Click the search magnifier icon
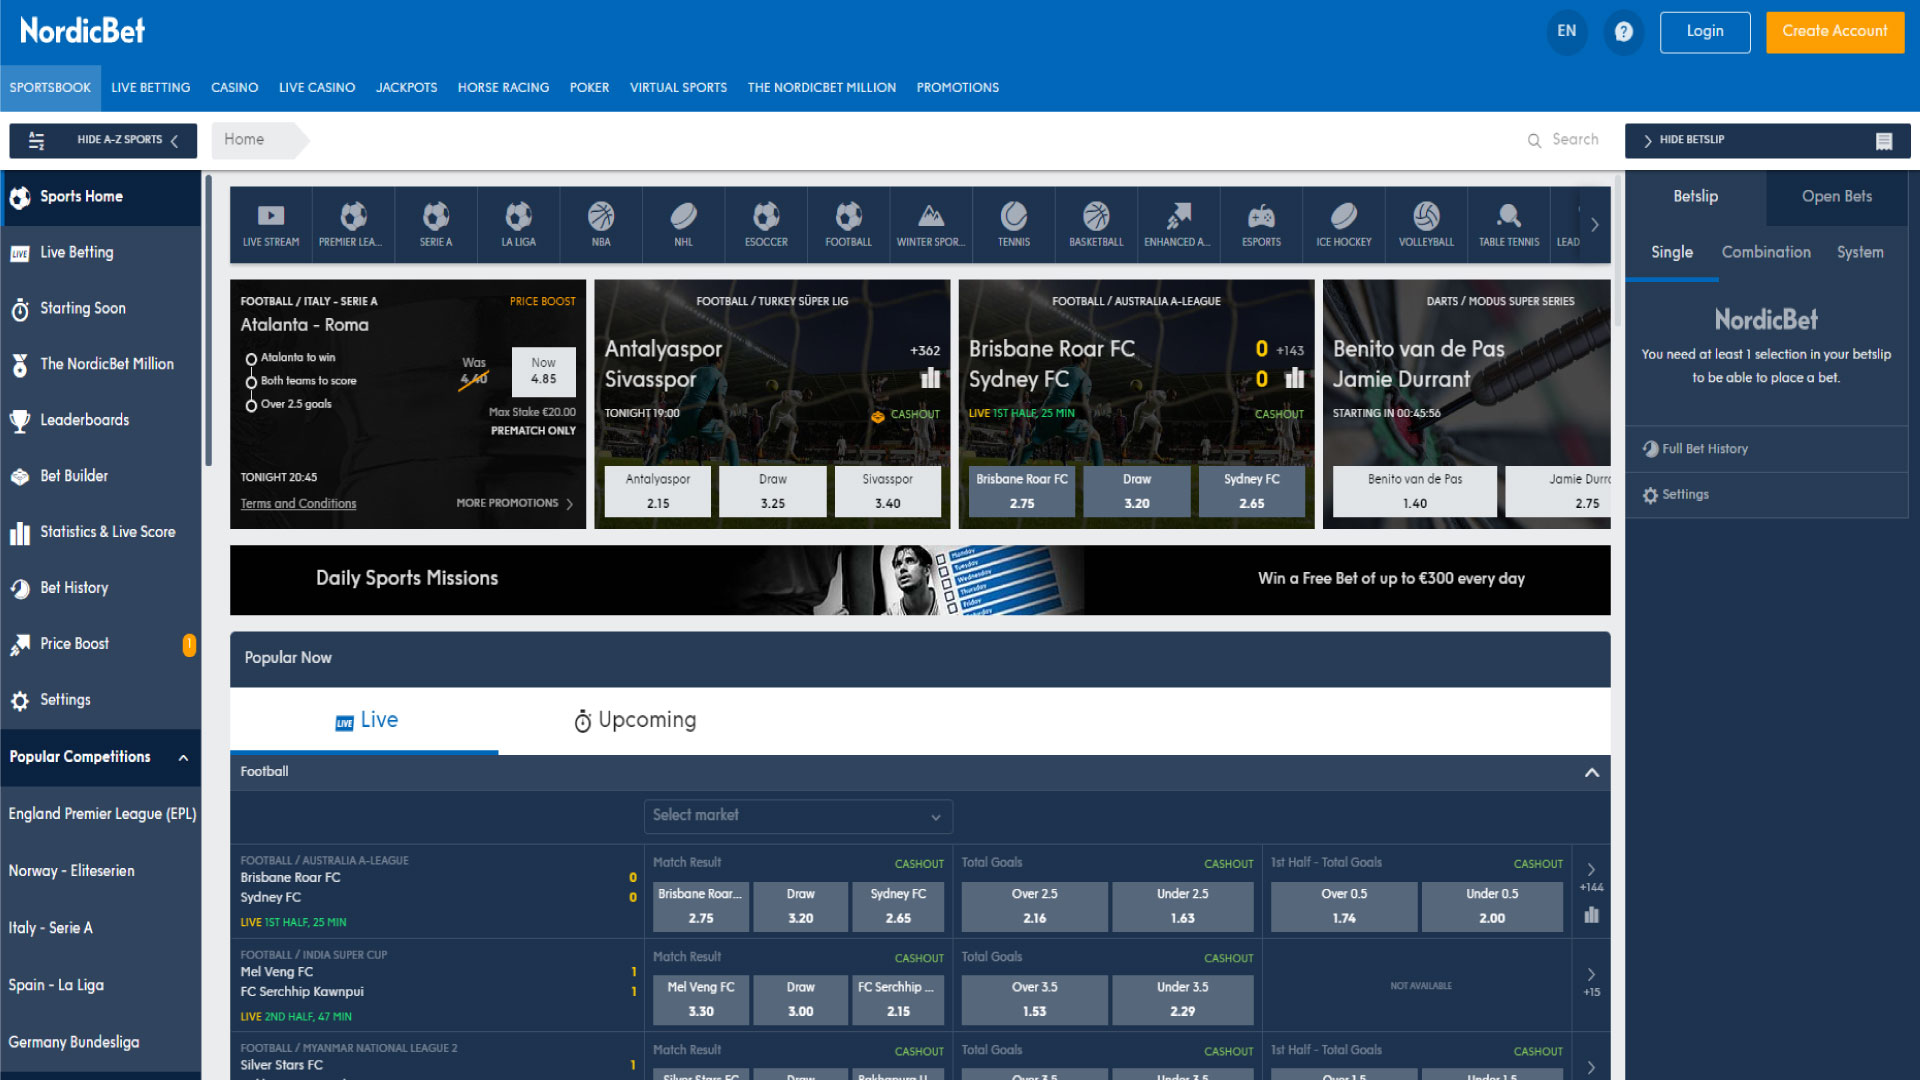Screen dimensions: 1920x1080 1534,141
